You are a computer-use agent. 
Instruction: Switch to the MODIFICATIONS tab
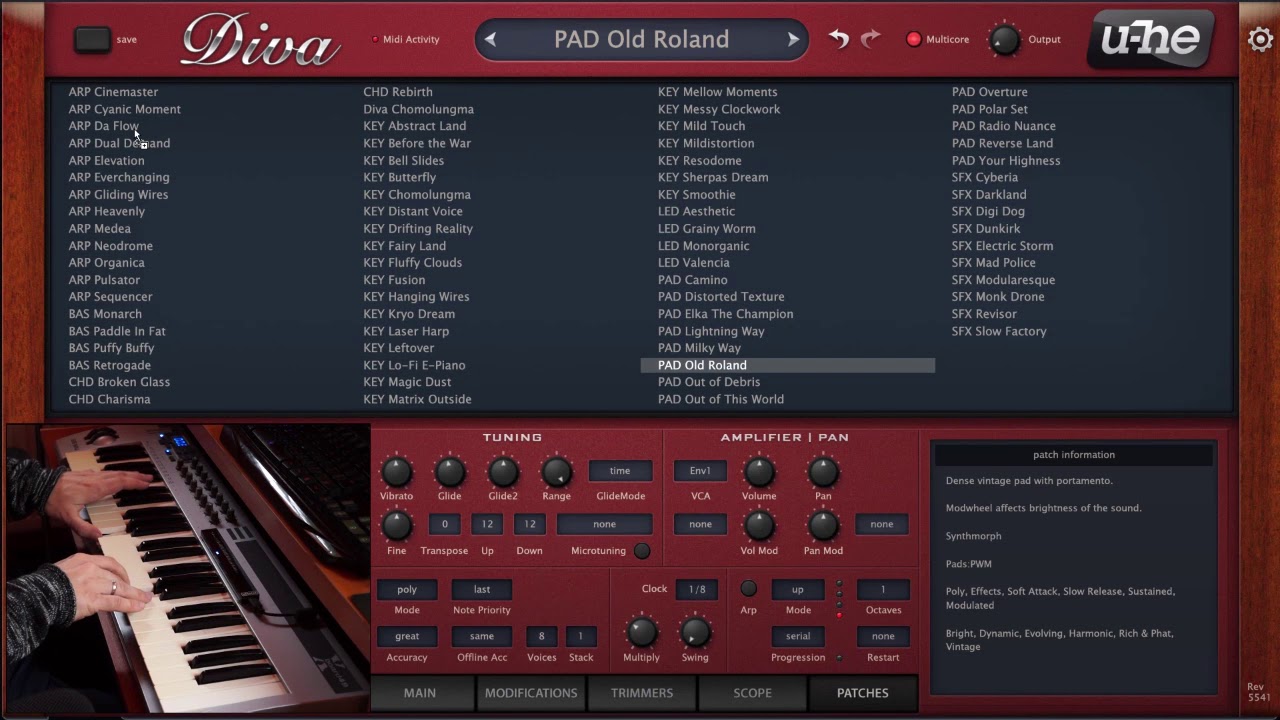click(x=531, y=693)
